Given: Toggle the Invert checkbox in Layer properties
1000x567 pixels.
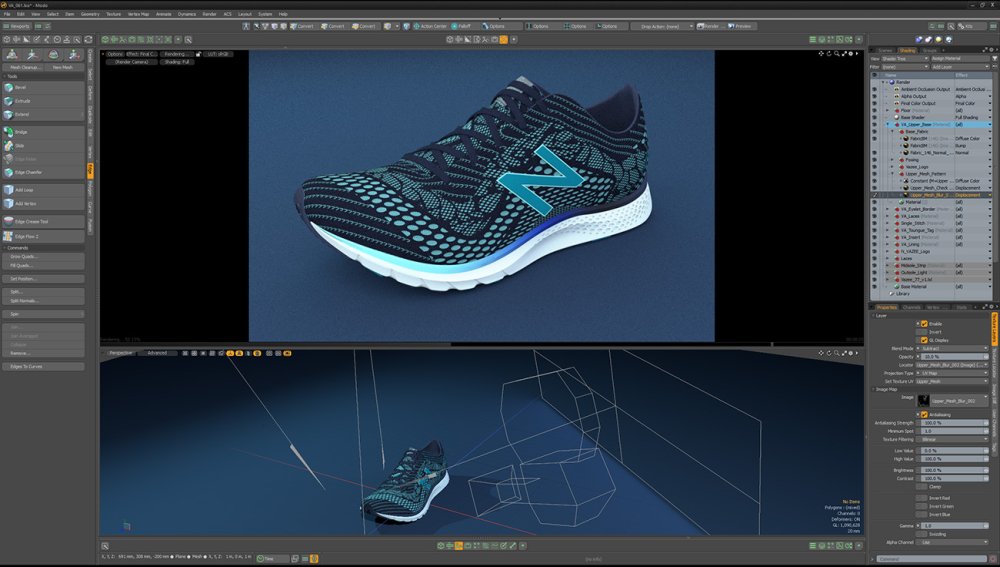Looking at the screenshot, I should coord(924,332).
